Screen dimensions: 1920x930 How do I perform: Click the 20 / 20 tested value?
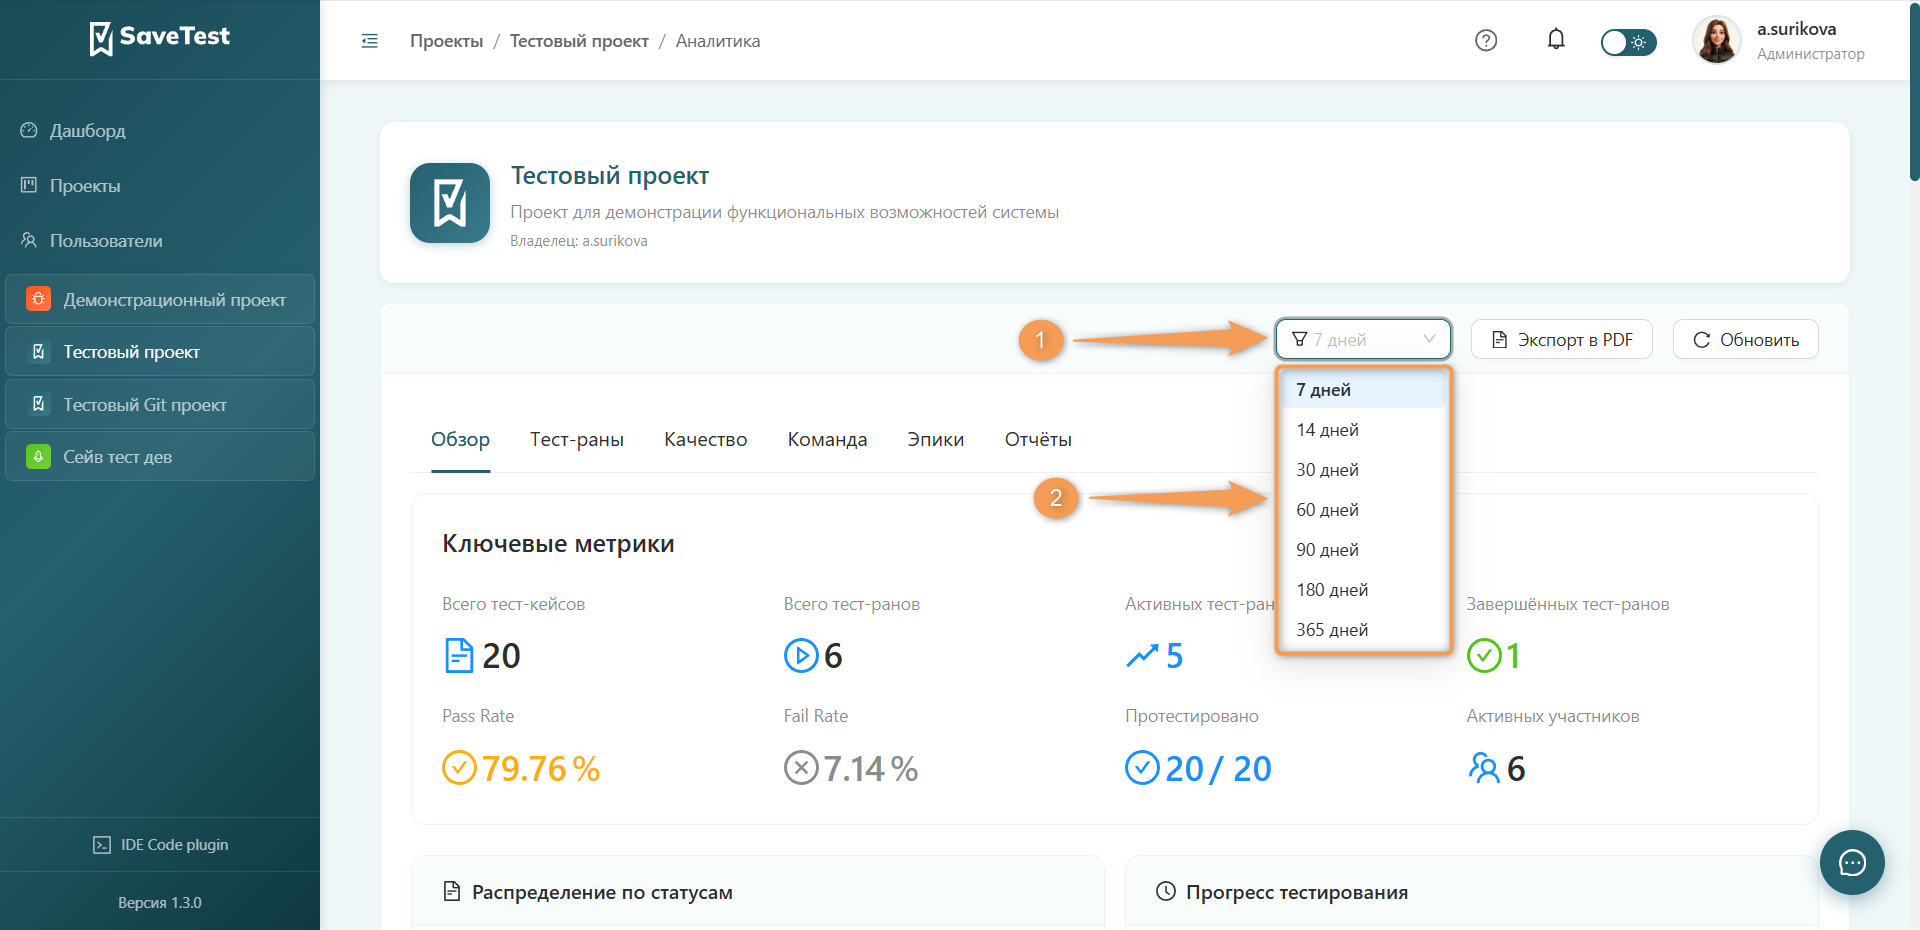pyautogui.click(x=1218, y=769)
